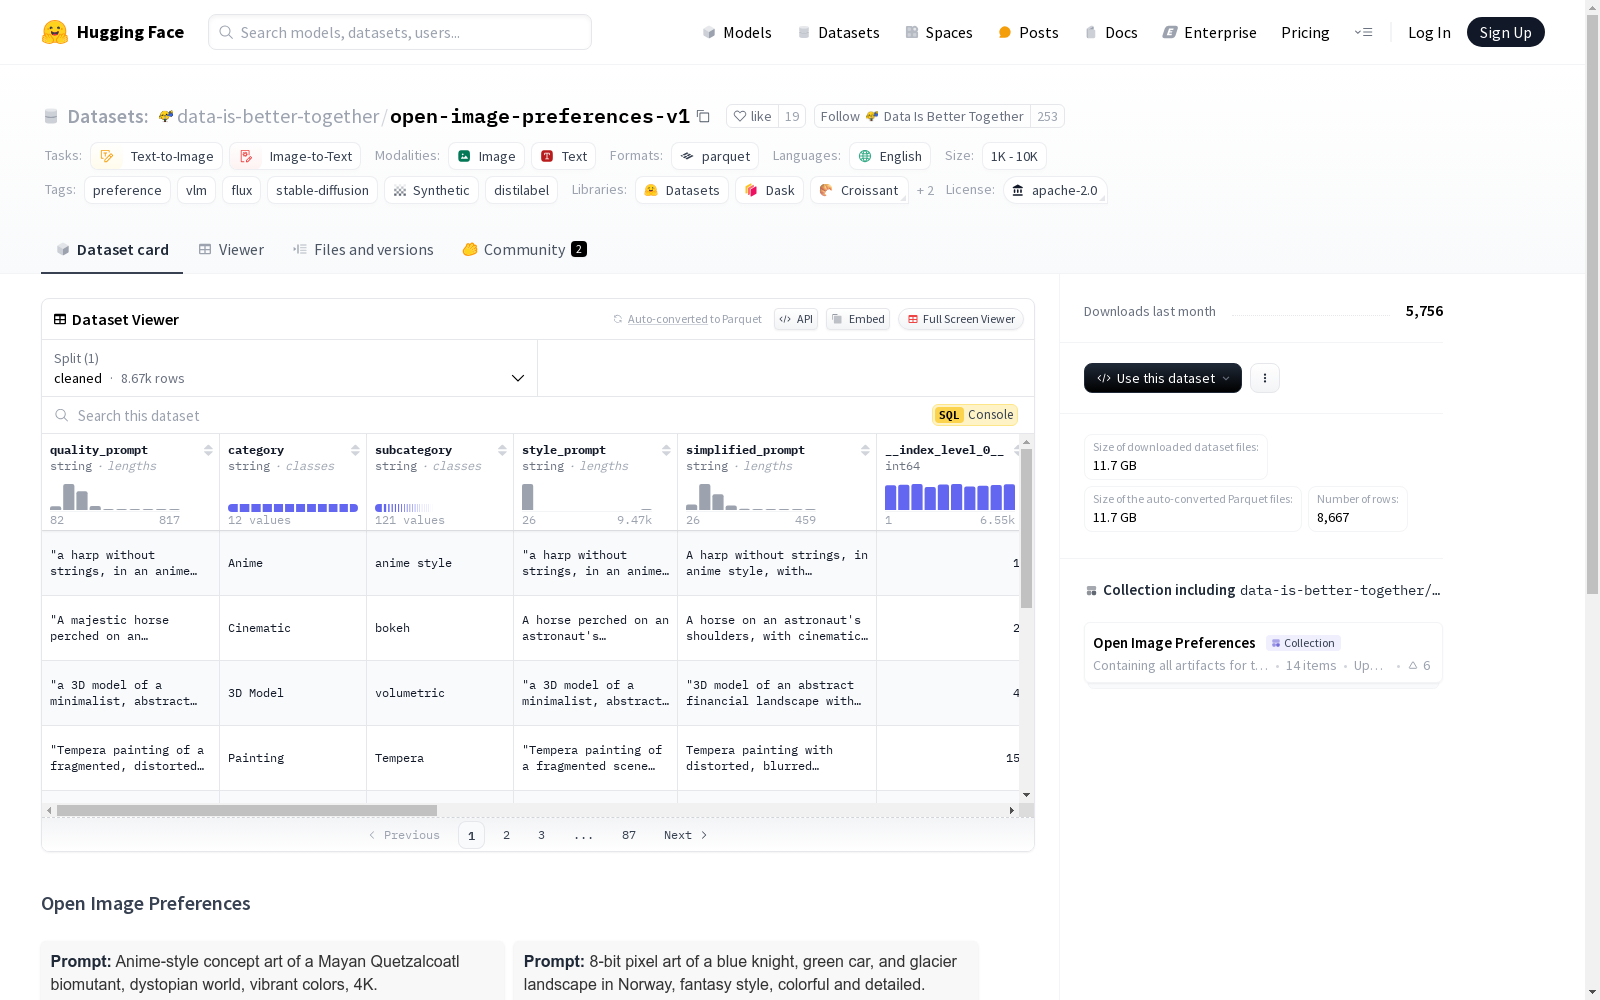Open Spaces in the top navigation

[x=938, y=32]
